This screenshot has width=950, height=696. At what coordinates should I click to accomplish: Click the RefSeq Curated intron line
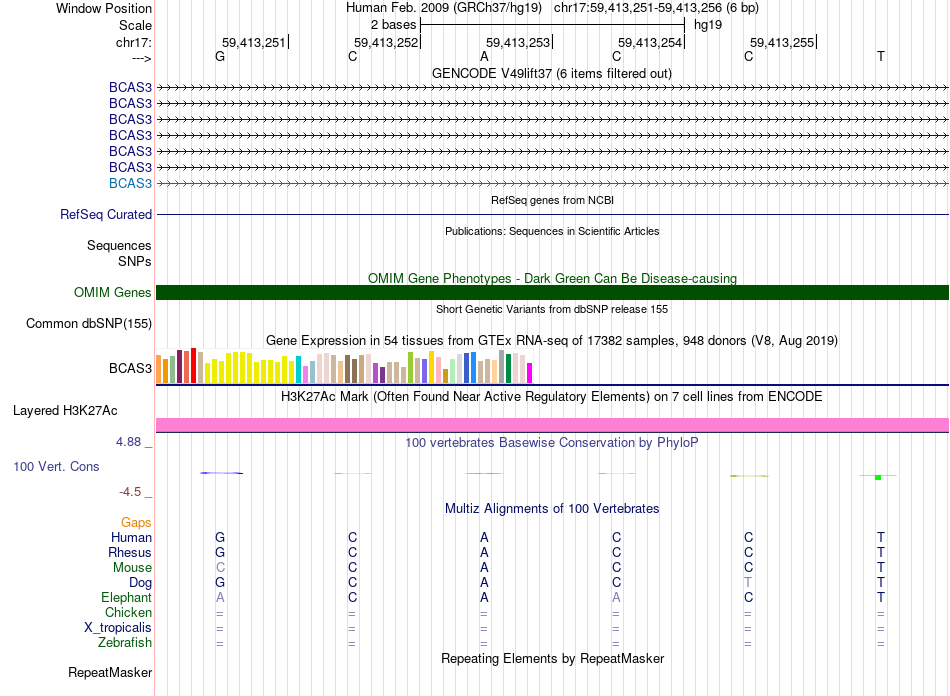552,214
